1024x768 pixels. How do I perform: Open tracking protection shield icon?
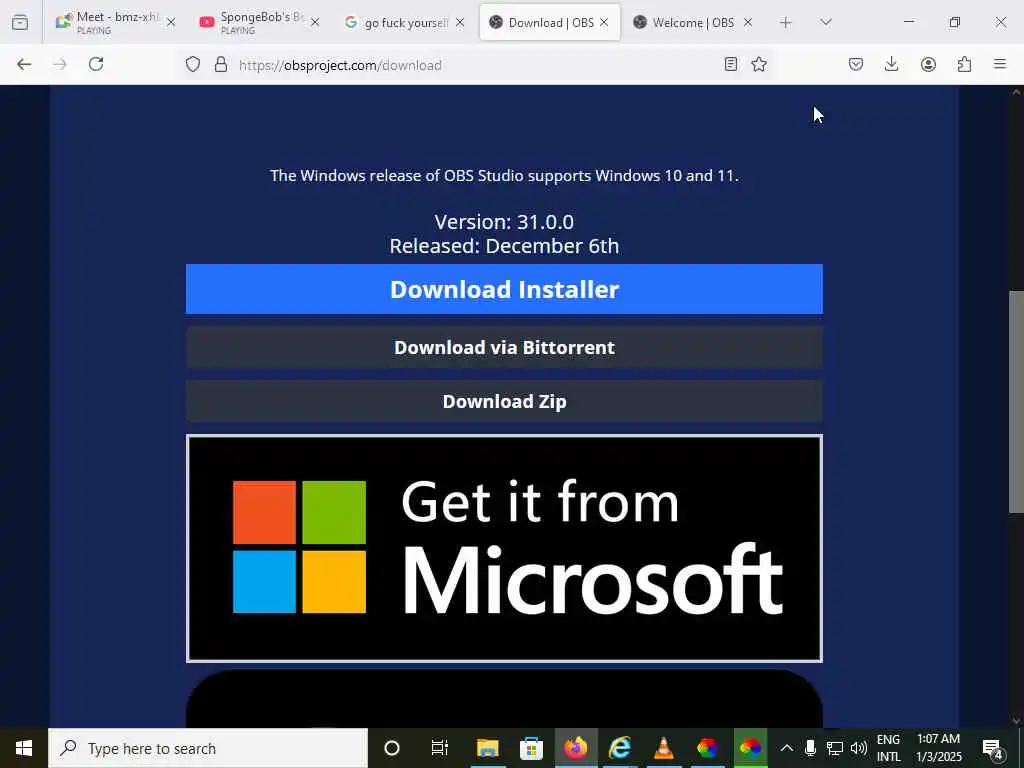coord(193,64)
